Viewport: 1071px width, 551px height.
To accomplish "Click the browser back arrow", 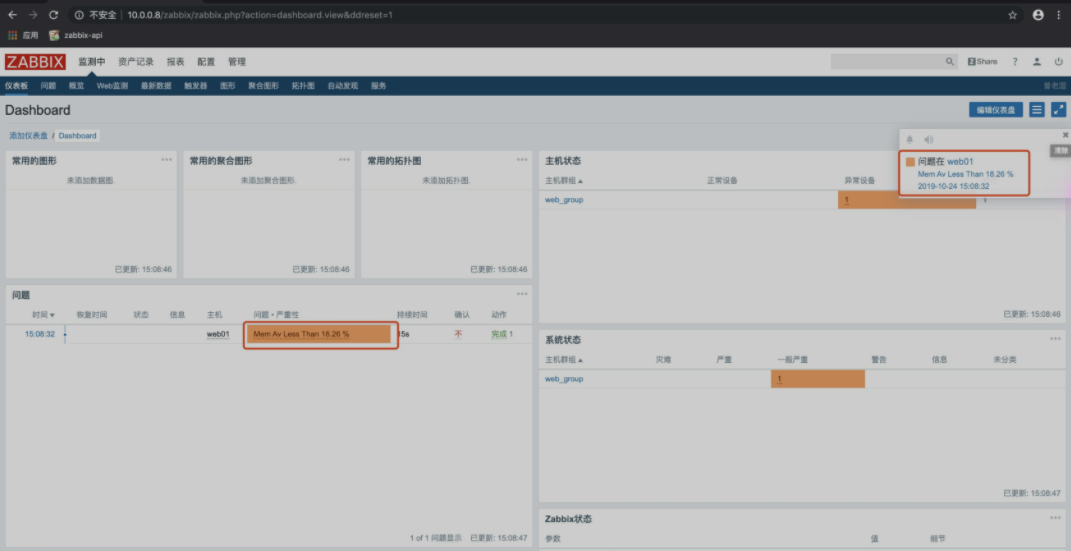I will click(x=12, y=15).
